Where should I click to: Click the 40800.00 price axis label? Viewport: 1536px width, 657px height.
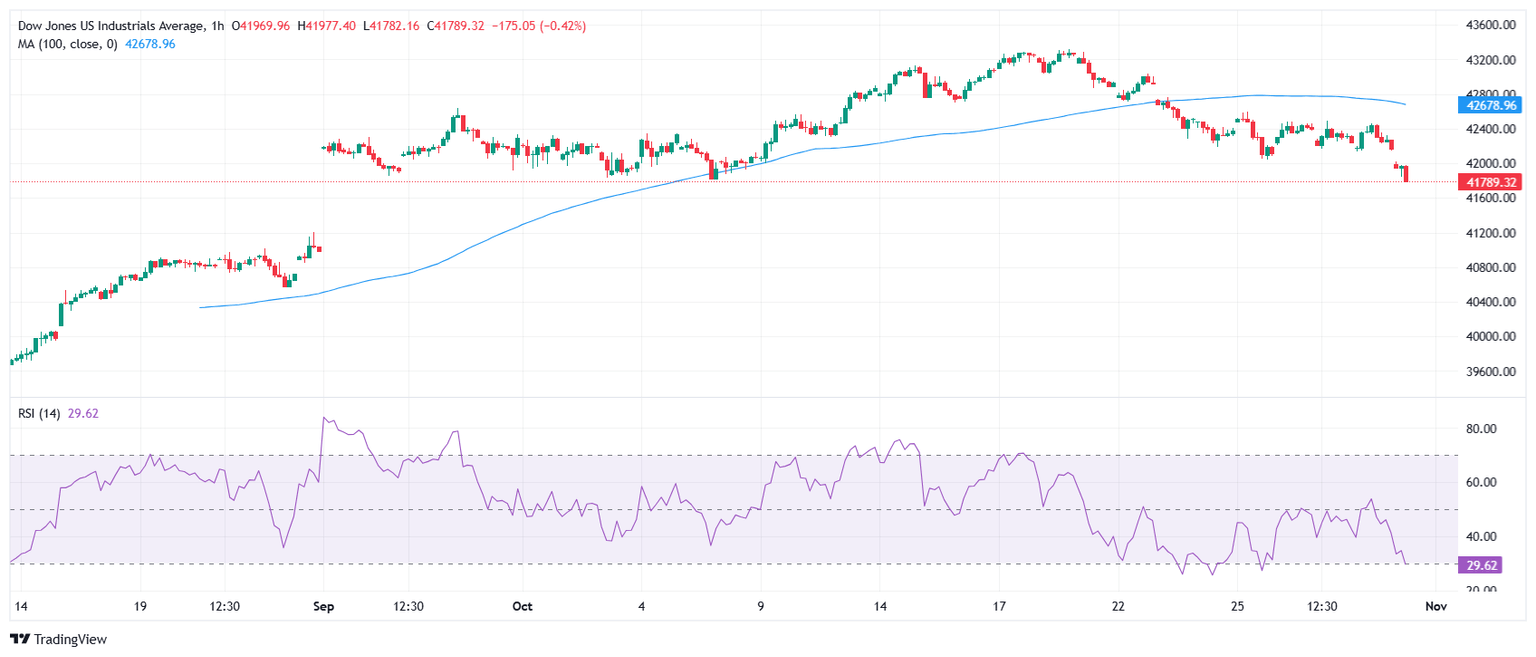coord(1493,268)
